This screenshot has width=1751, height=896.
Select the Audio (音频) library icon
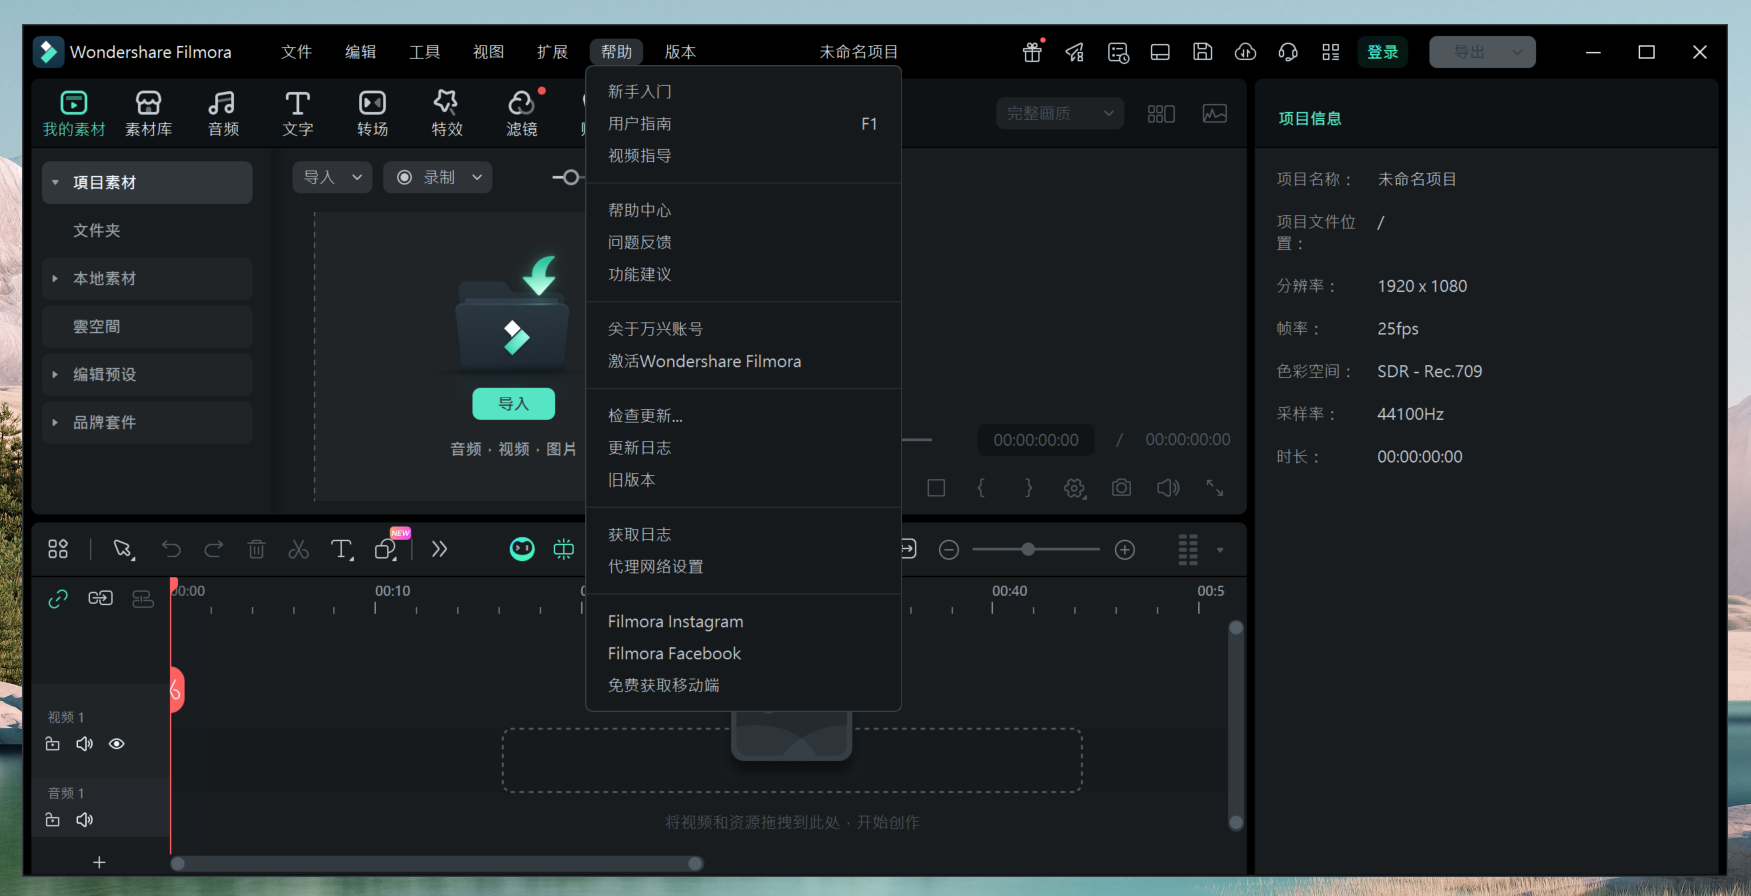[x=222, y=113]
